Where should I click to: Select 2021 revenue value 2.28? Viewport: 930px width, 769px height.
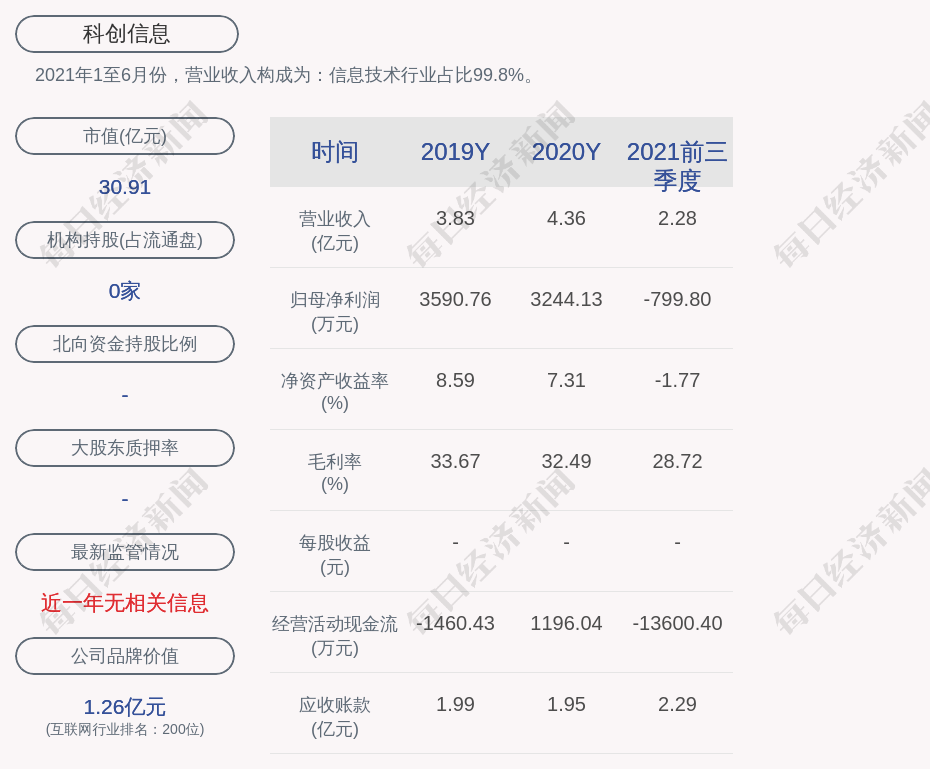(x=677, y=218)
